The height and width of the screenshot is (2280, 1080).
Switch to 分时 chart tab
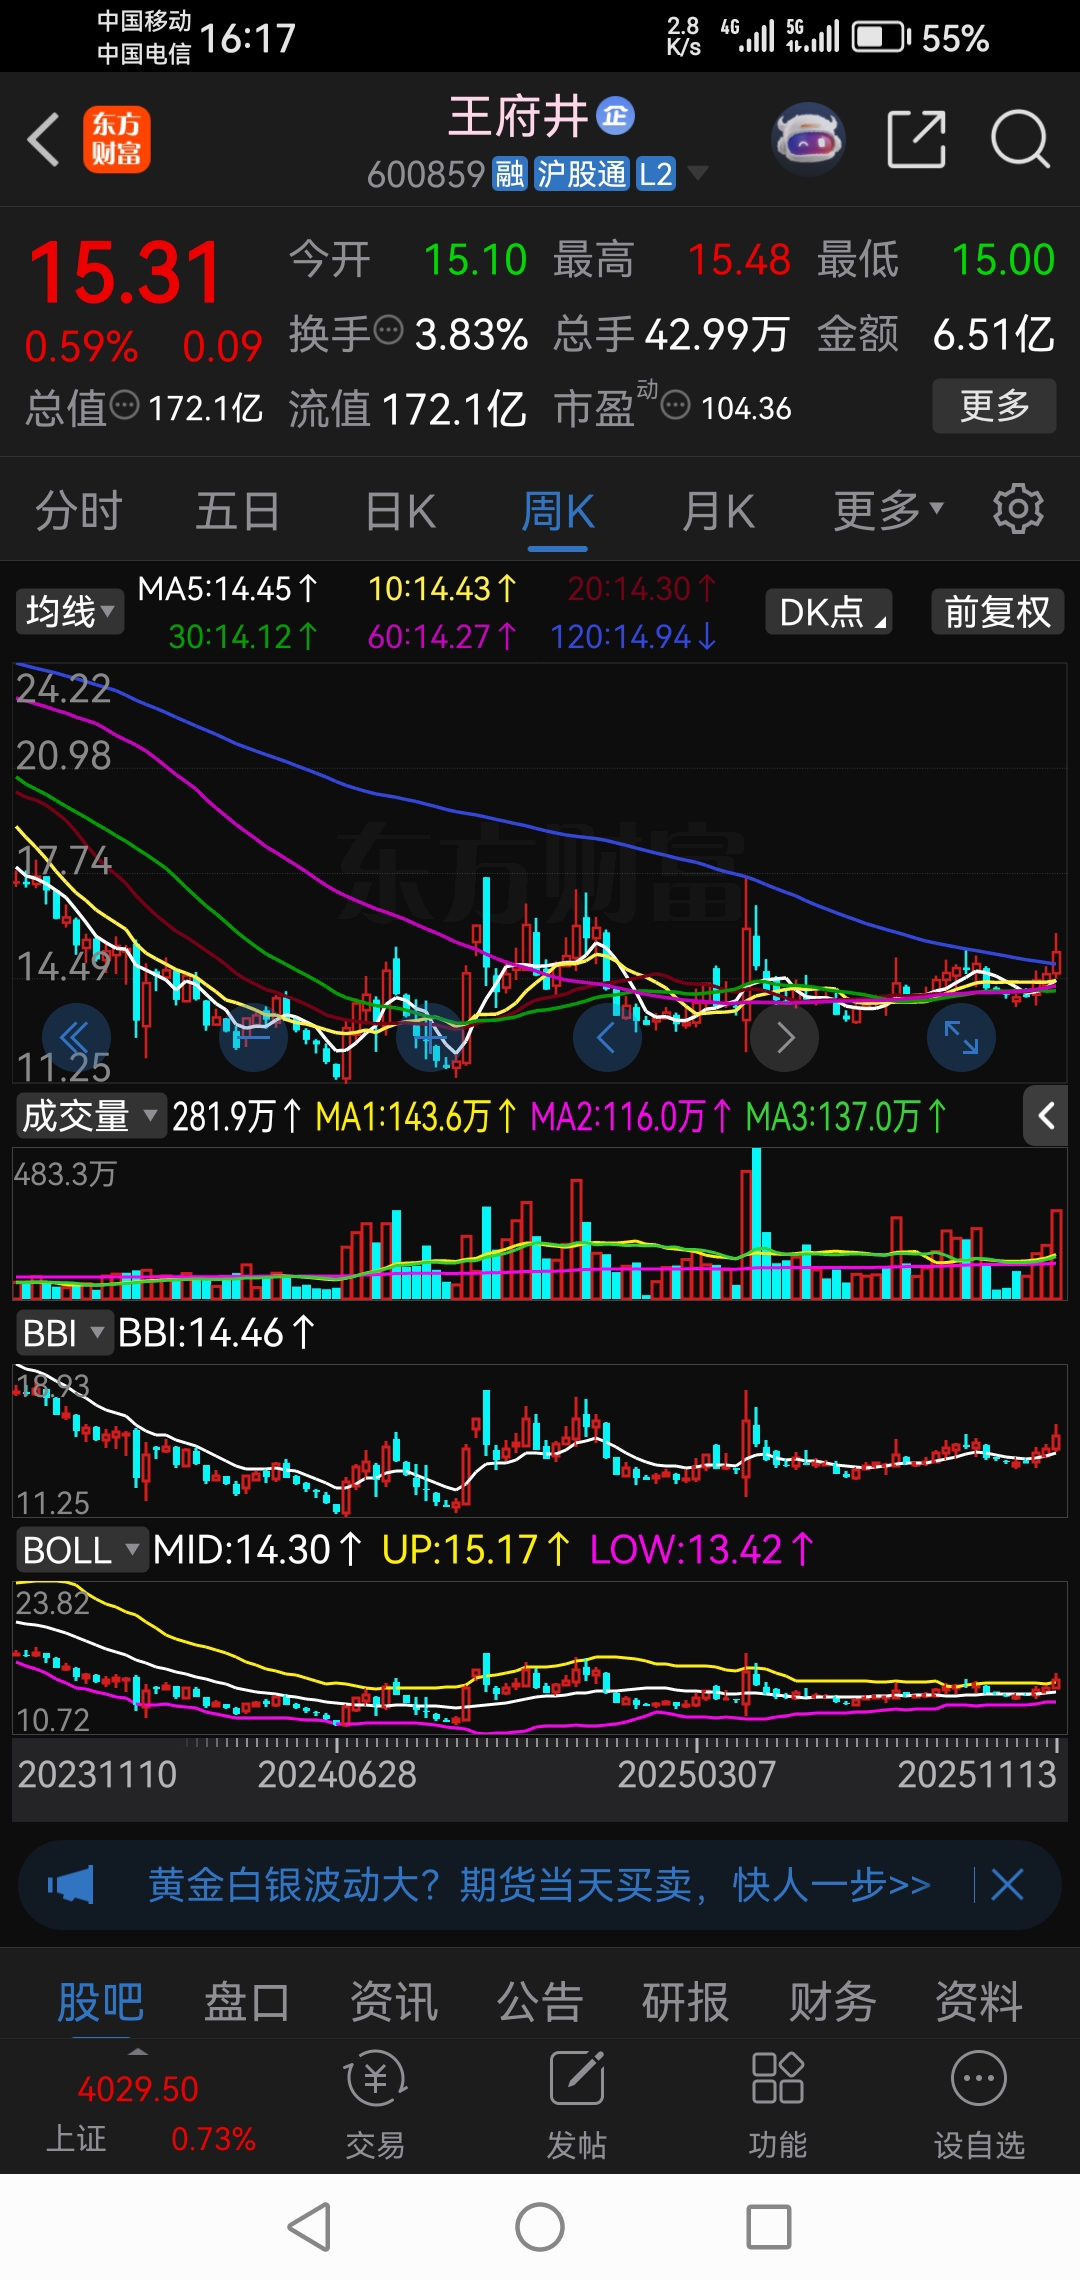click(78, 511)
